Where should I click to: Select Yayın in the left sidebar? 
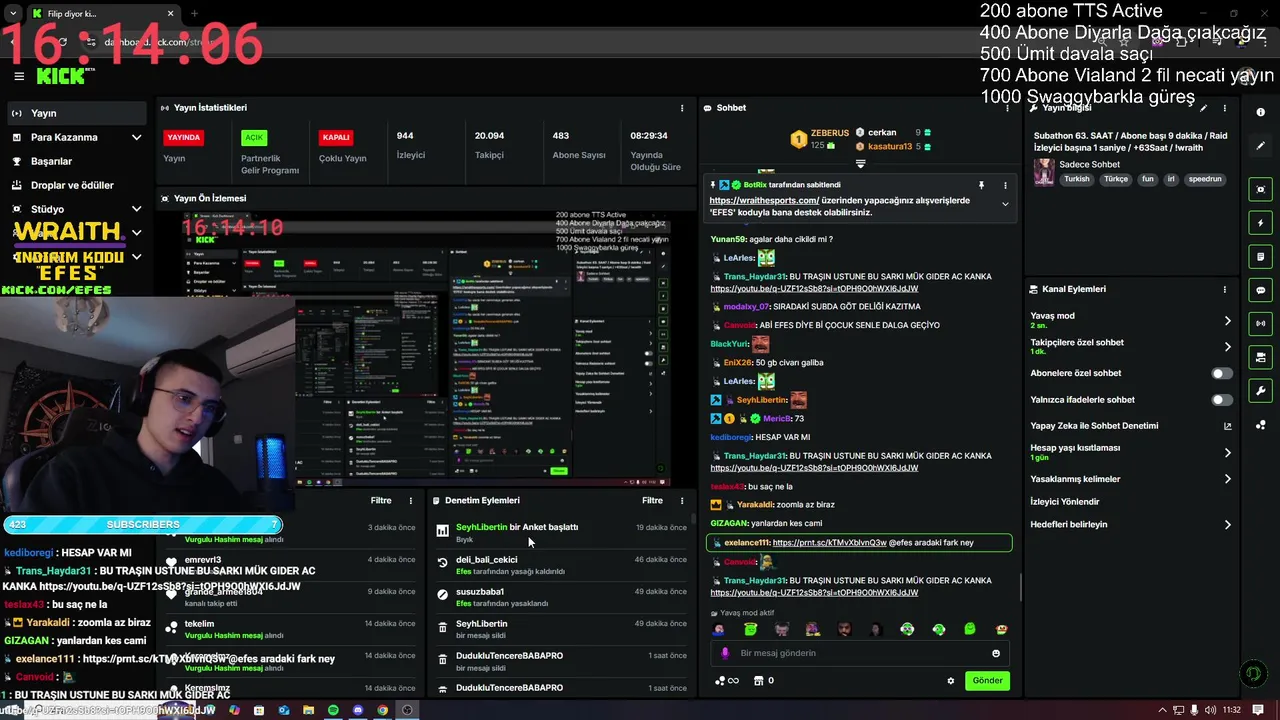76,113
